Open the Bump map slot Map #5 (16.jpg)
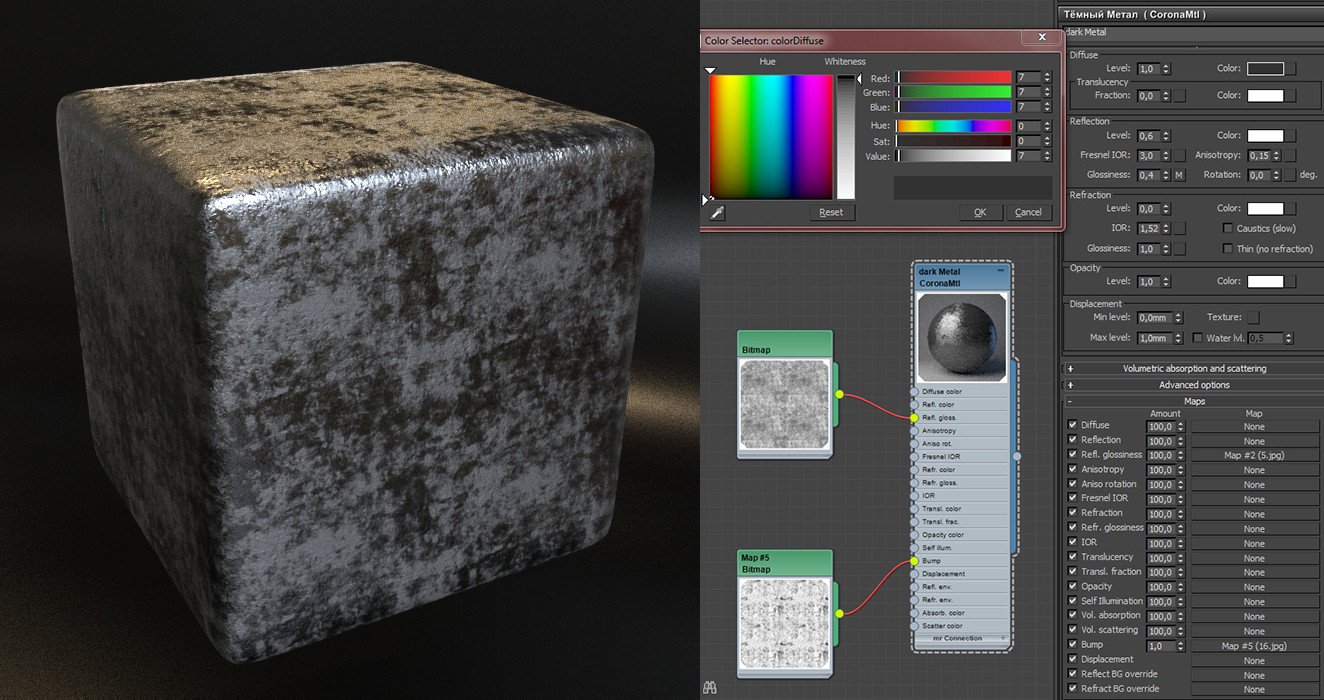 point(1254,646)
